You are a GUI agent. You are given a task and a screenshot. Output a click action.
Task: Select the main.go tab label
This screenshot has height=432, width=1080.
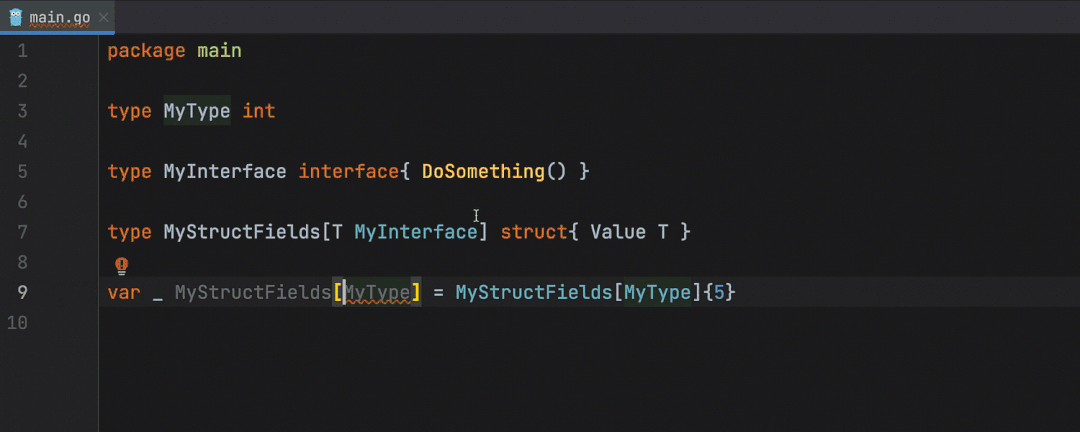[x=61, y=17]
